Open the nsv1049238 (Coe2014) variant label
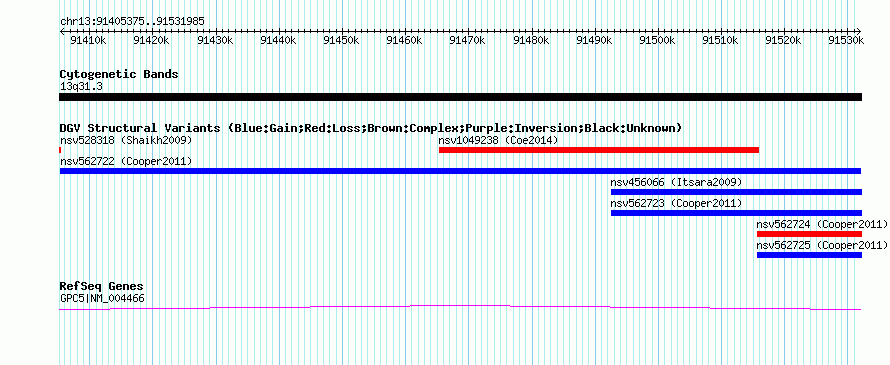 498,140
